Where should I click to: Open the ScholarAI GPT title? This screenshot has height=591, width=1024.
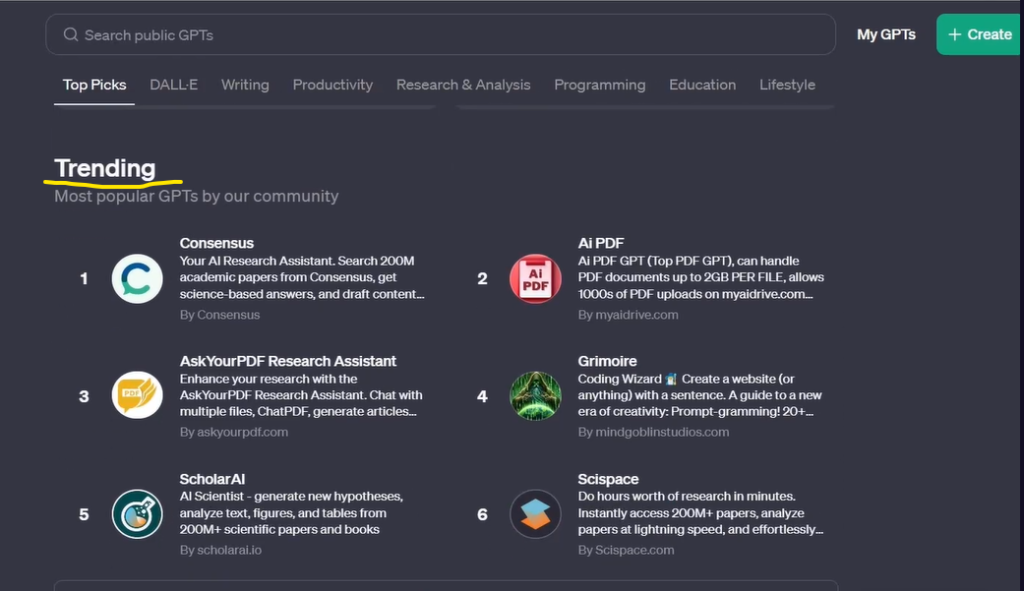point(212,479)
